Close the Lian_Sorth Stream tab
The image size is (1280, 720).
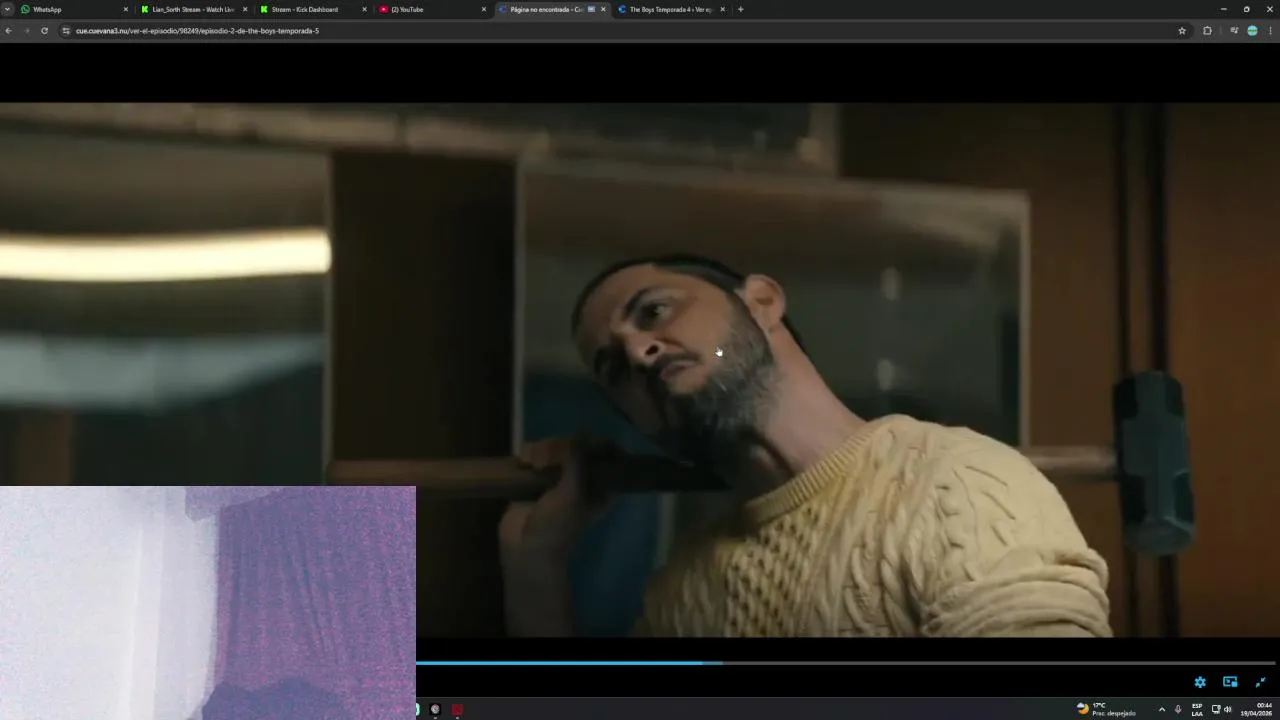pos(244,9)
